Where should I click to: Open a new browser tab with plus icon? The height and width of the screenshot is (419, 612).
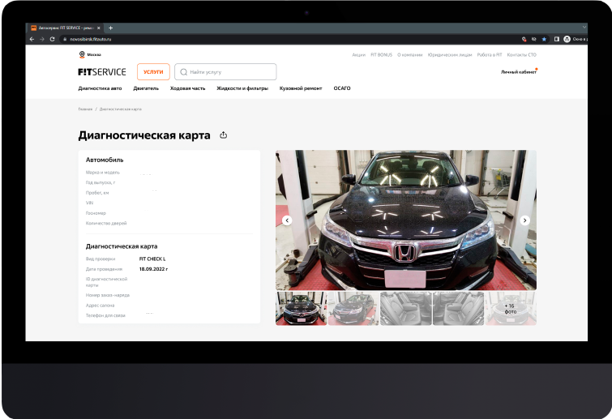point(110,28)
